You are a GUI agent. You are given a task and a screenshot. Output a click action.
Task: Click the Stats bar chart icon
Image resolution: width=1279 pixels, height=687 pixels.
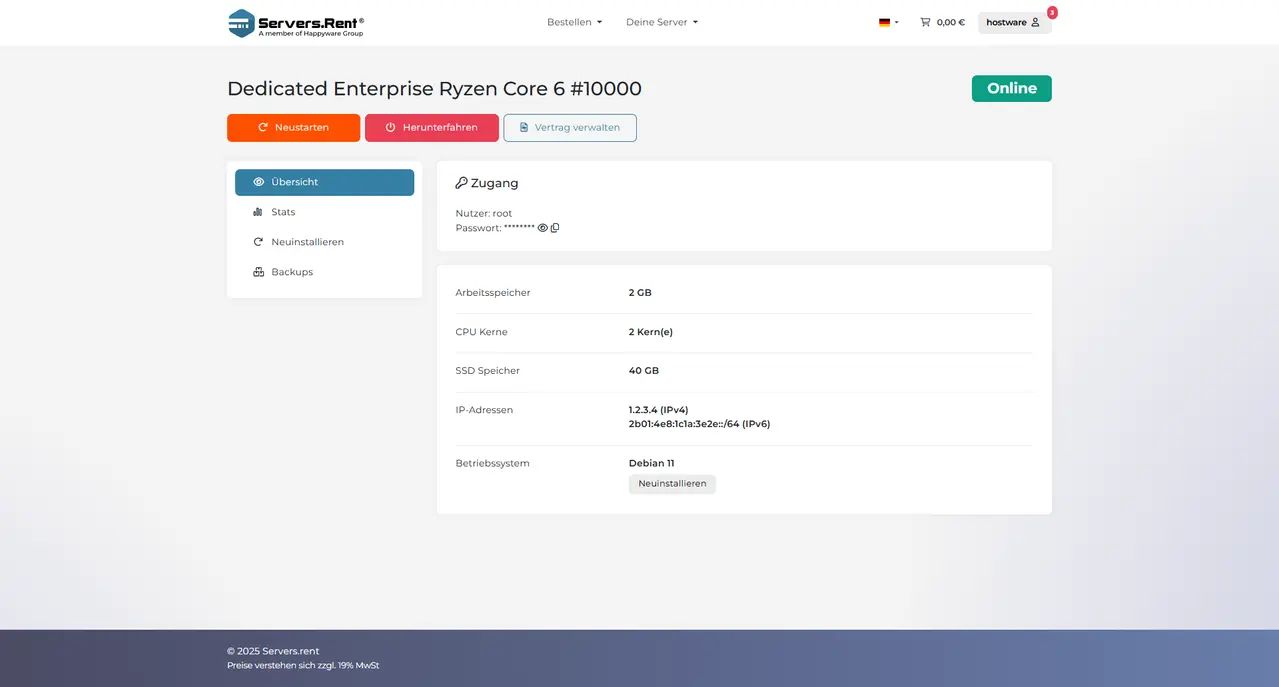click(258, 212)
